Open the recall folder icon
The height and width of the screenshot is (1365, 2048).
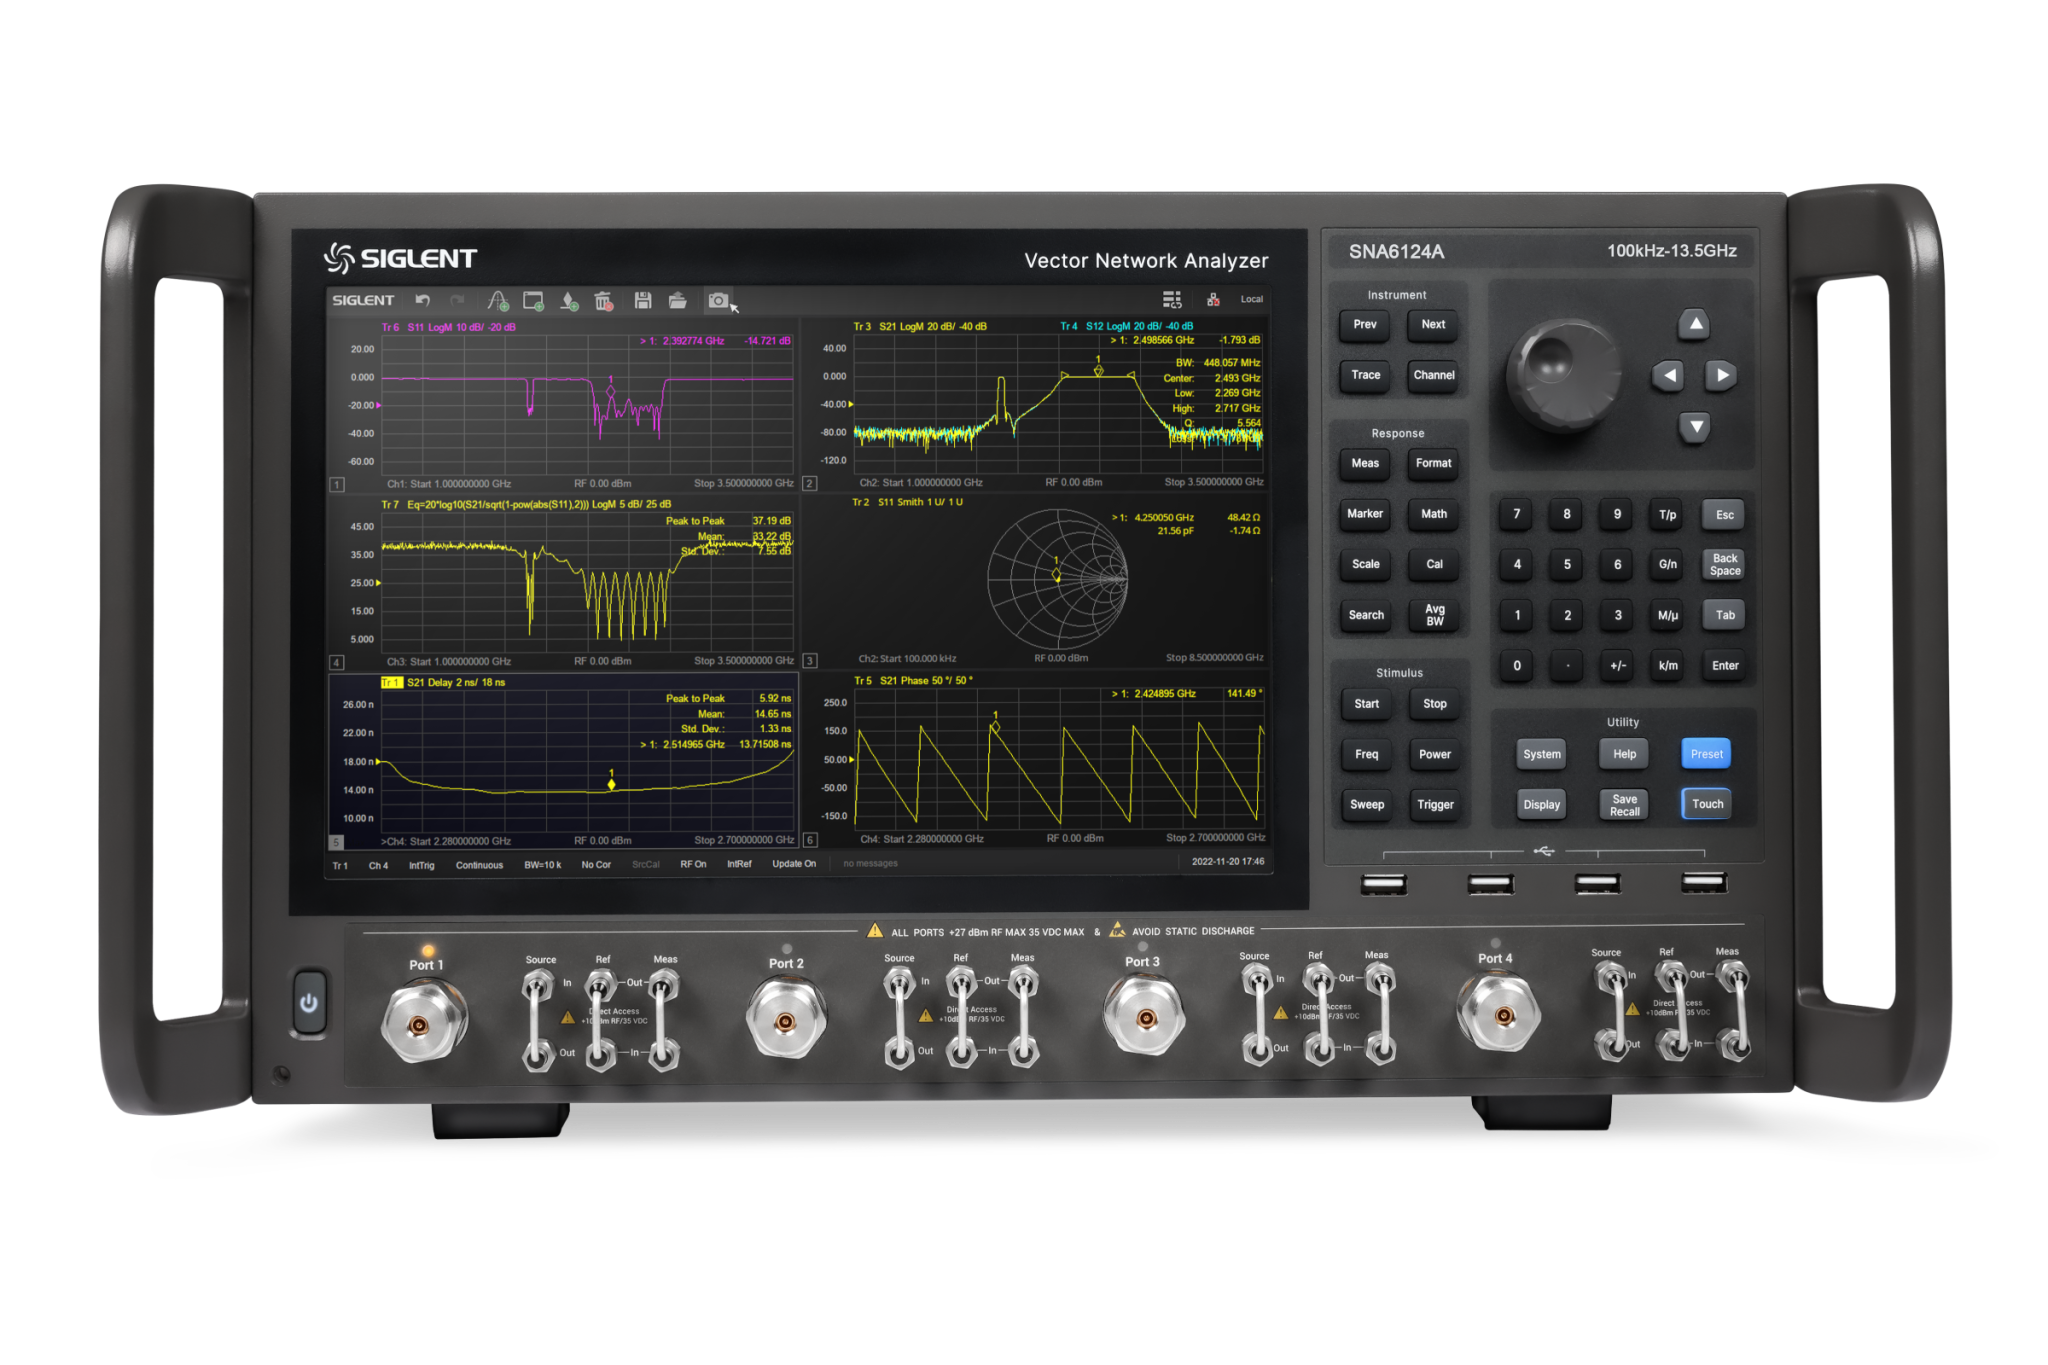(x=678, y=300)
